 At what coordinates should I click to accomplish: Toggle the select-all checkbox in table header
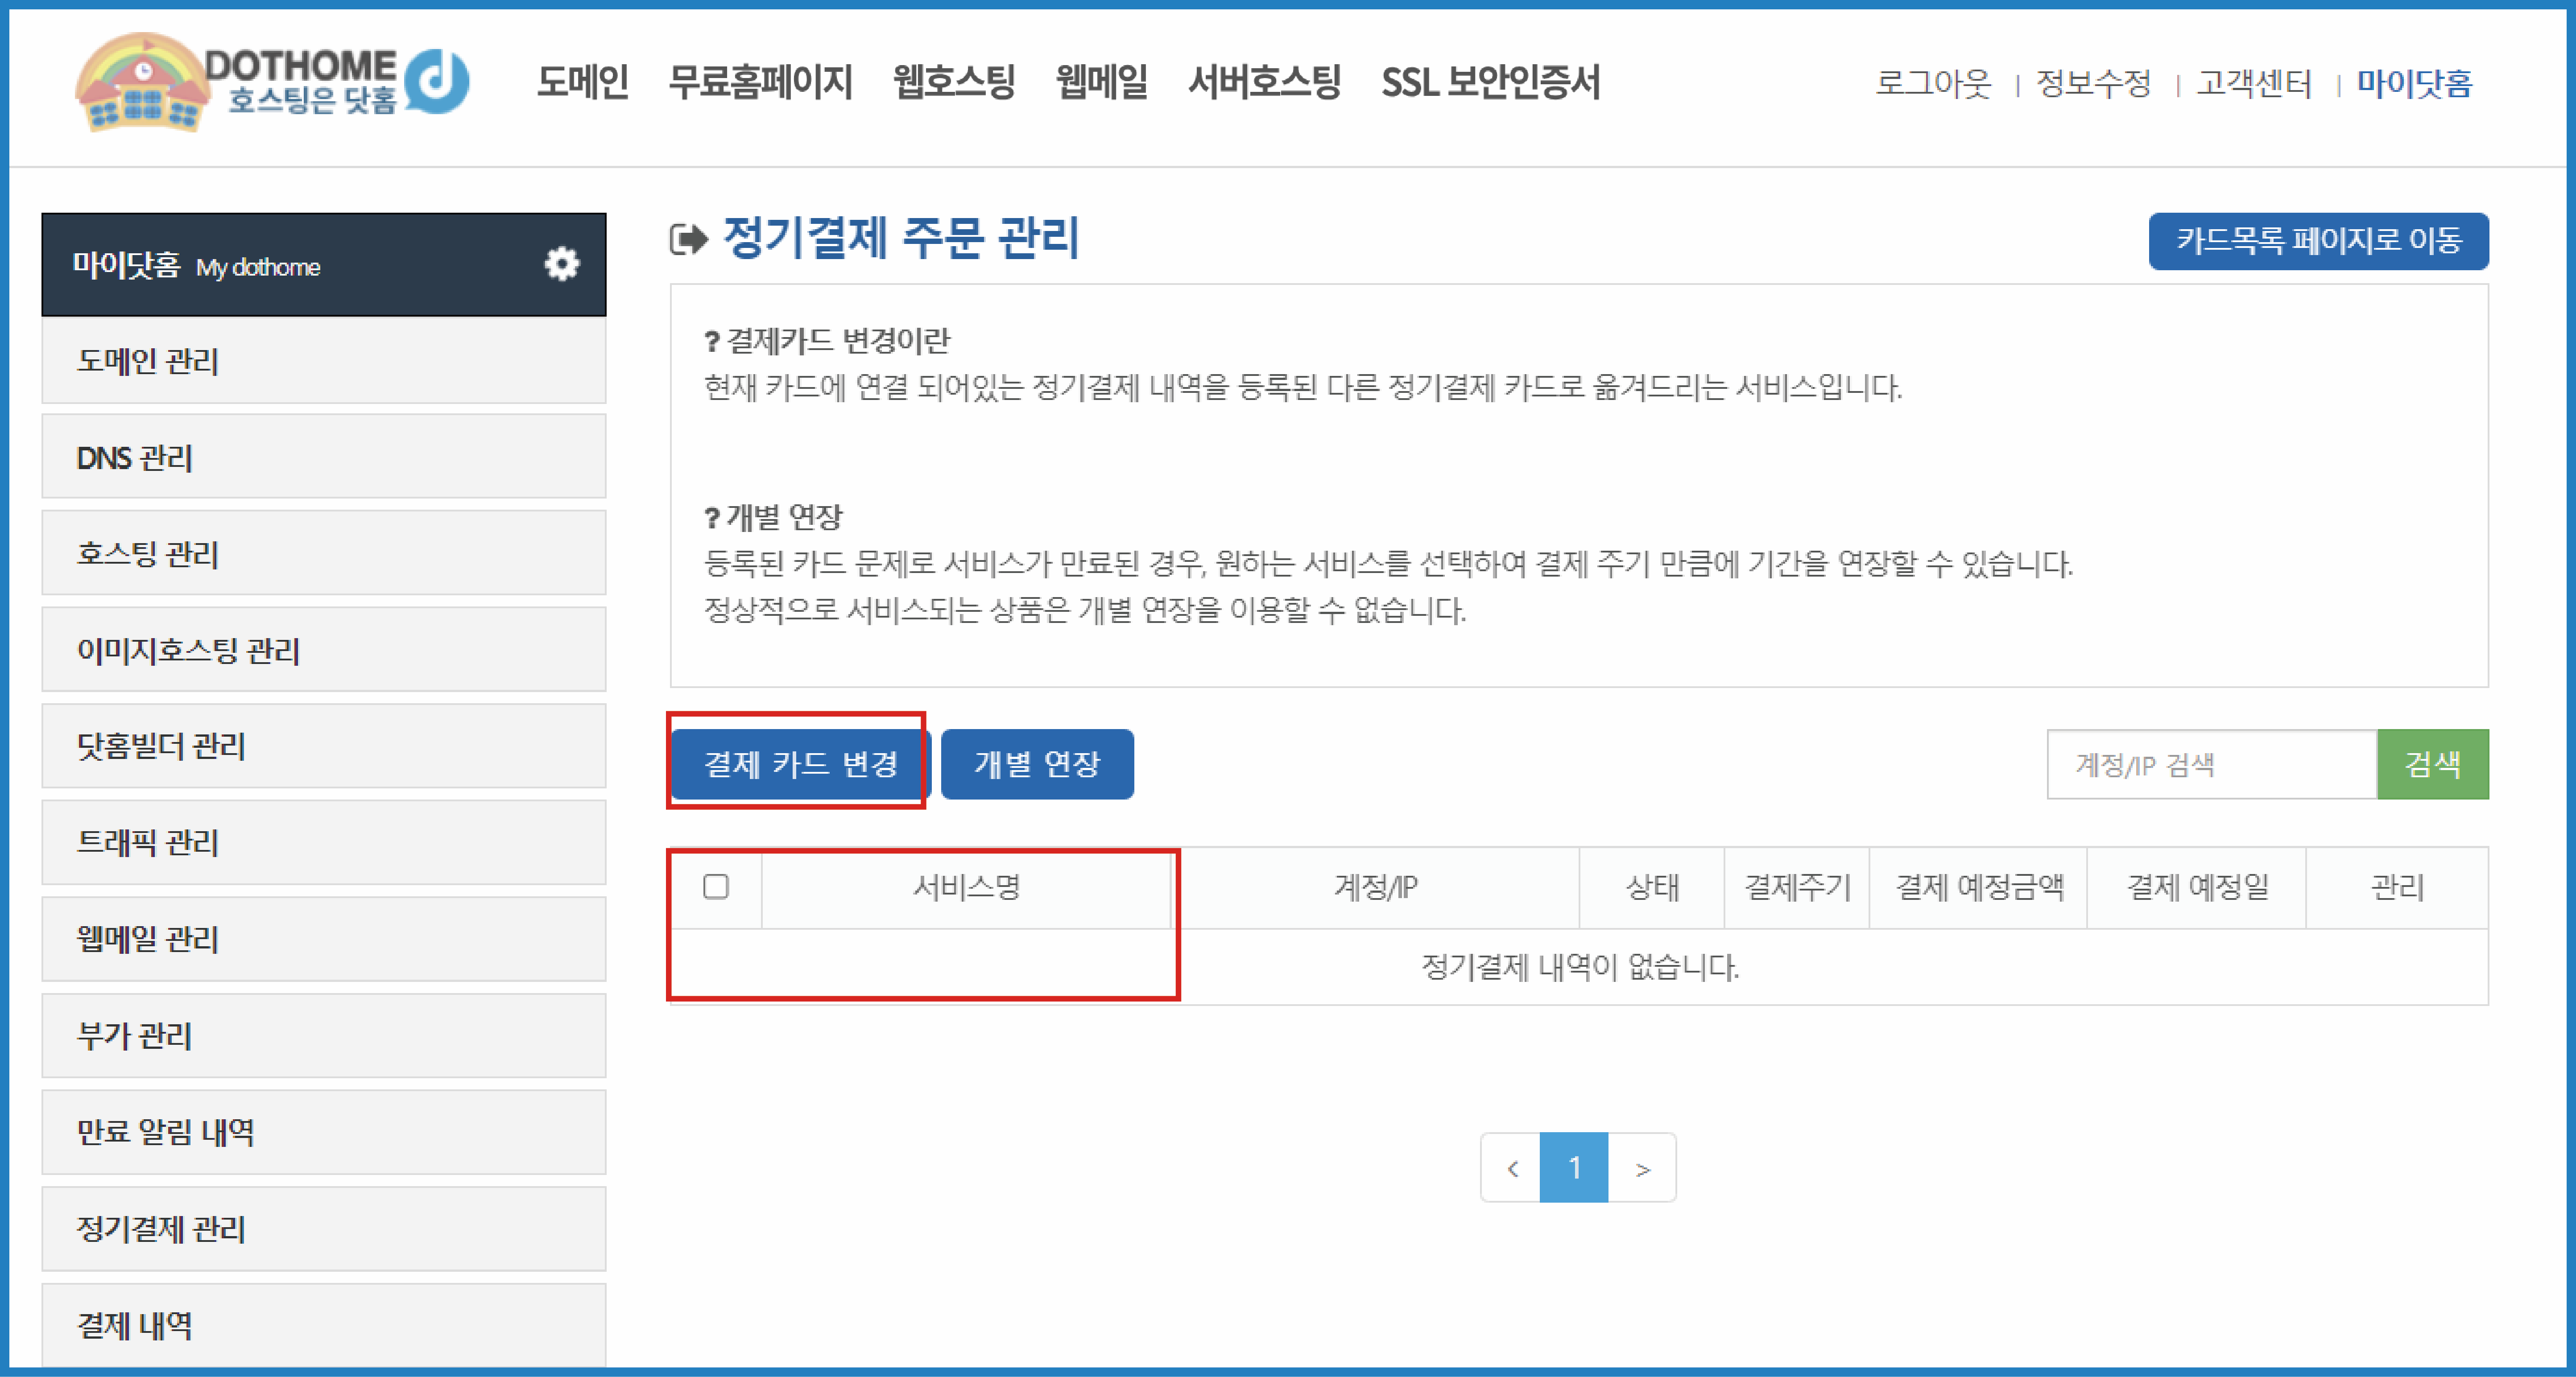pyautogui.click(x=716, y=887)
